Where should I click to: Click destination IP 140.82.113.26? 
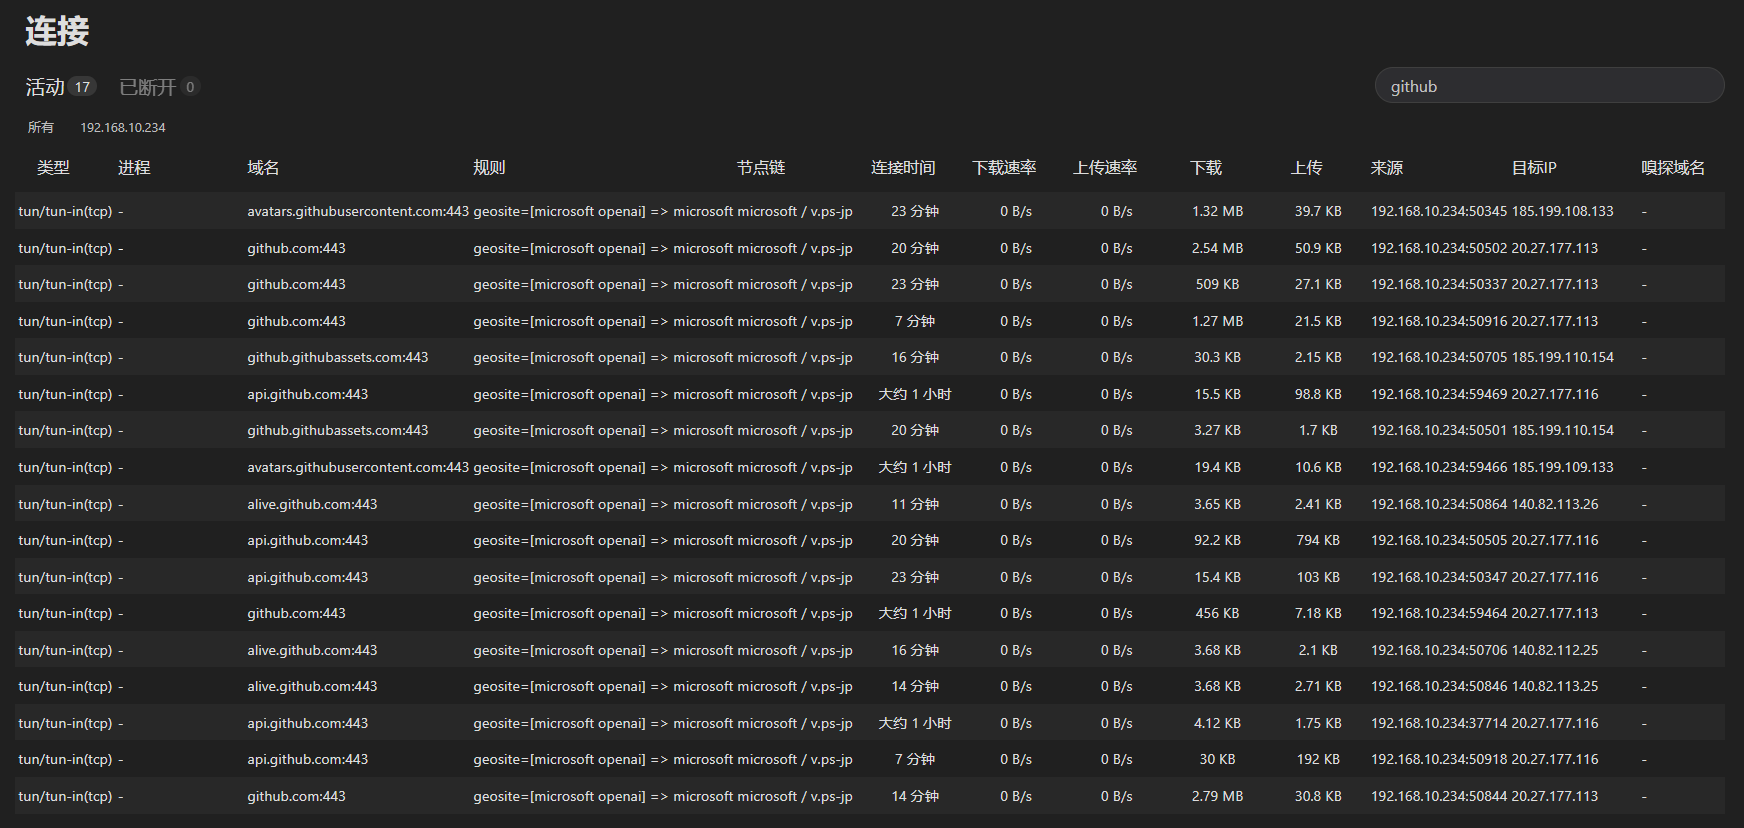1555,504
